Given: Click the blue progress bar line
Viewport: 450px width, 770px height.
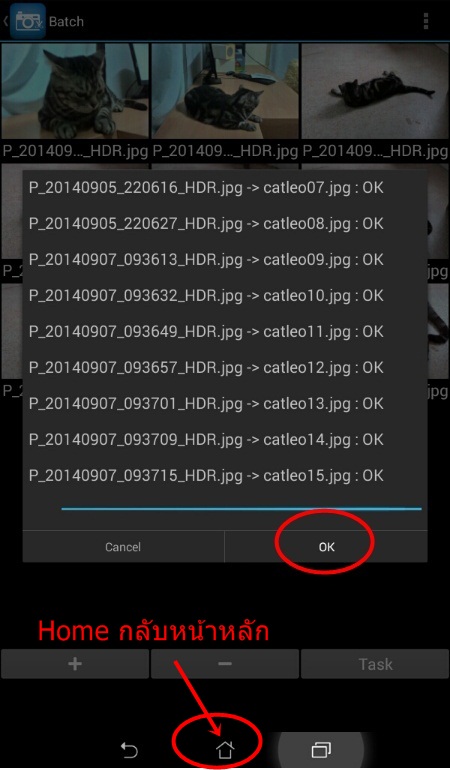Looking at the screenshot, I should click(x=241, y=509).
